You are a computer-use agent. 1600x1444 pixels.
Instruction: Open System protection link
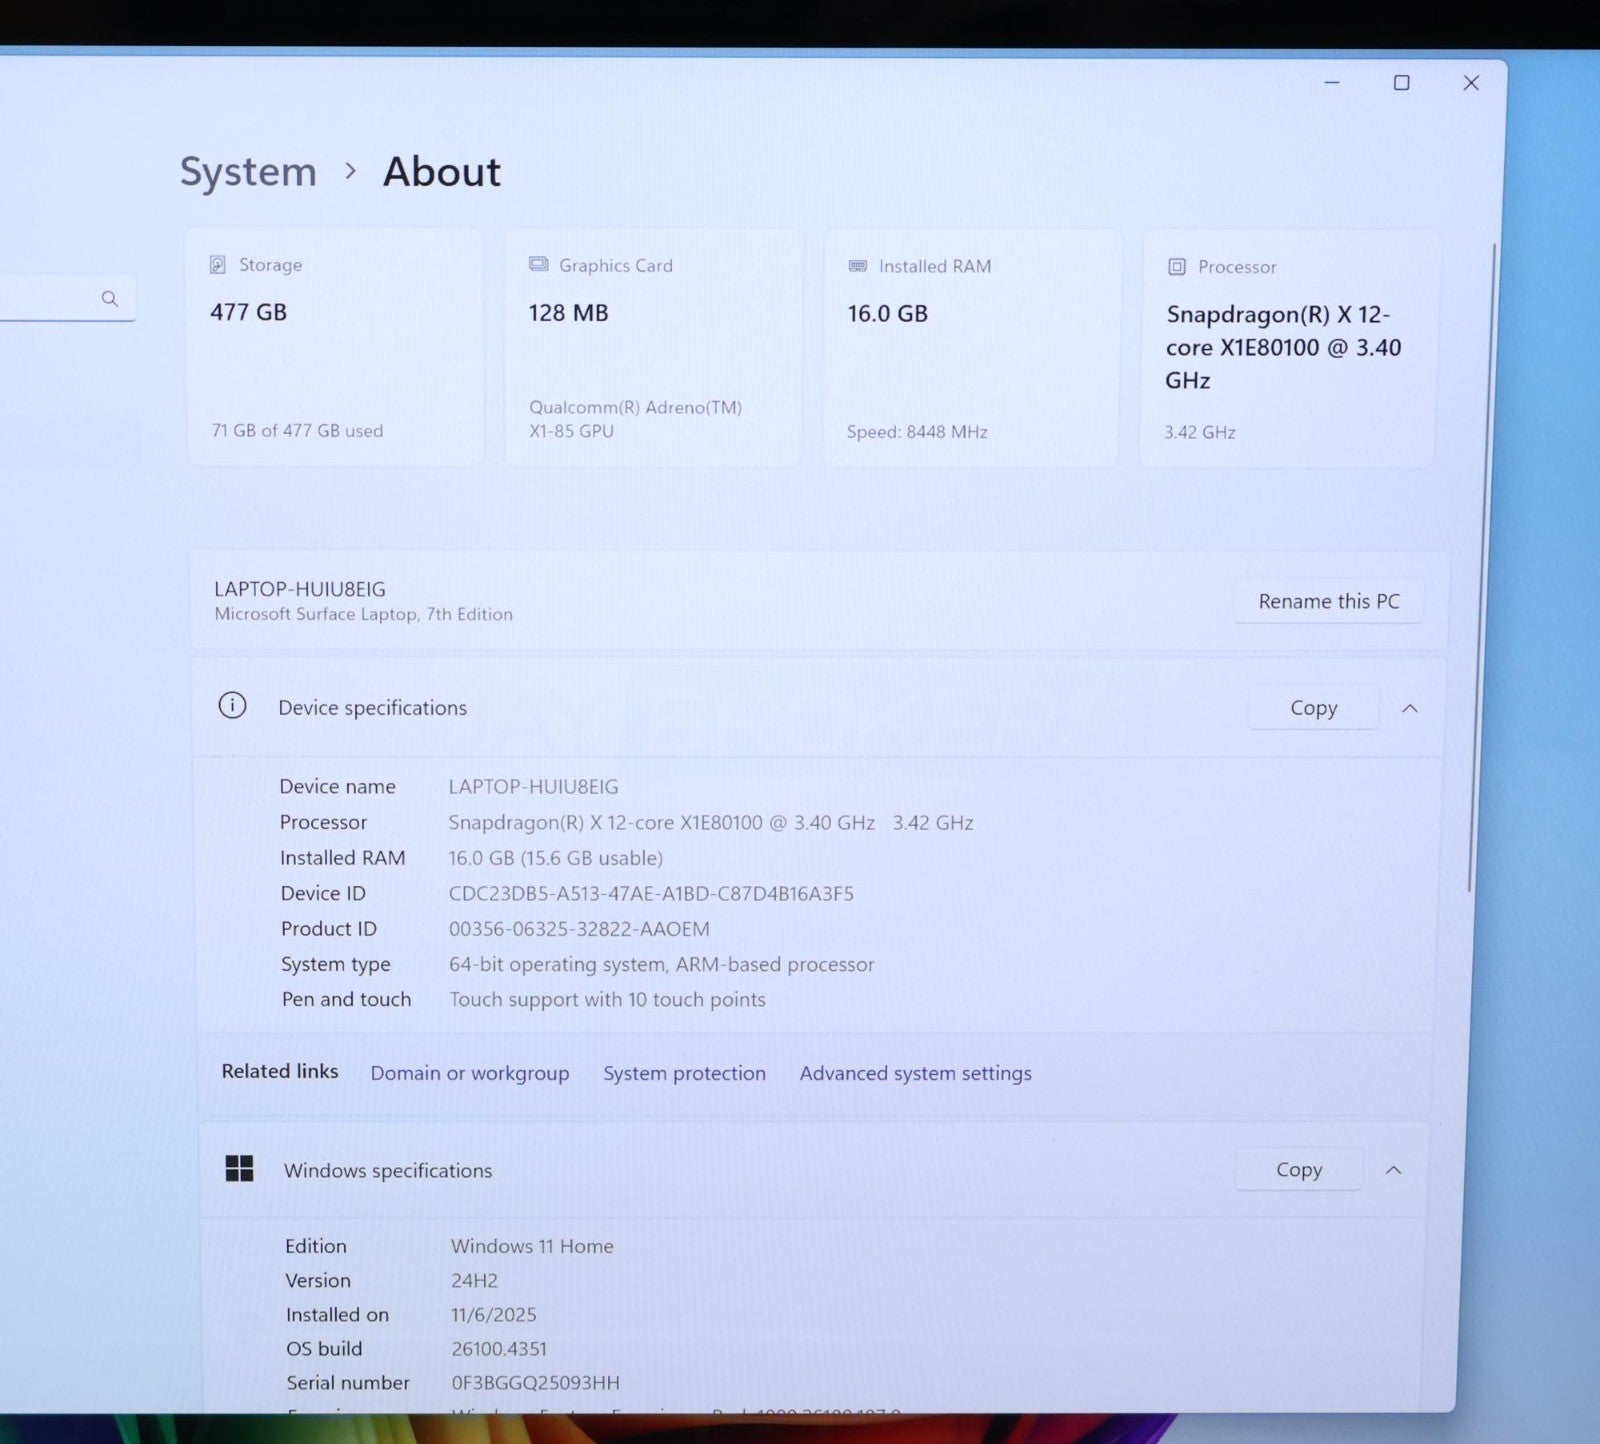coord(684,1073)
